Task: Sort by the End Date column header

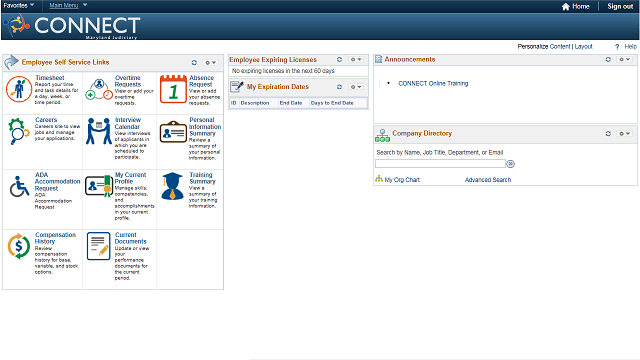Action: (x=291, y=103)
